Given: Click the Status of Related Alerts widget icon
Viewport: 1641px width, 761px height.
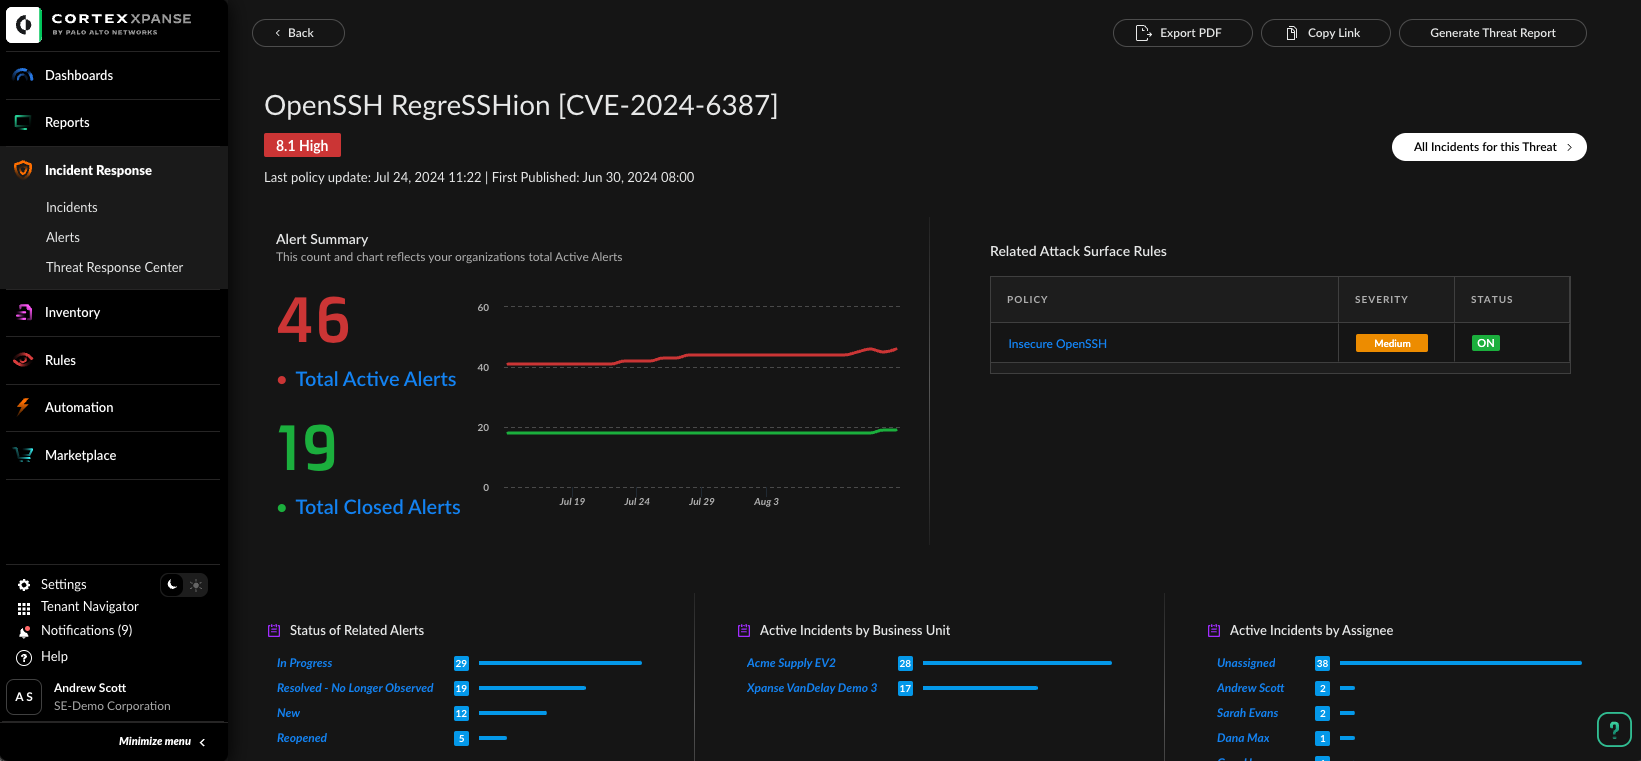Looking at the screenshot, I should point(274,631).
